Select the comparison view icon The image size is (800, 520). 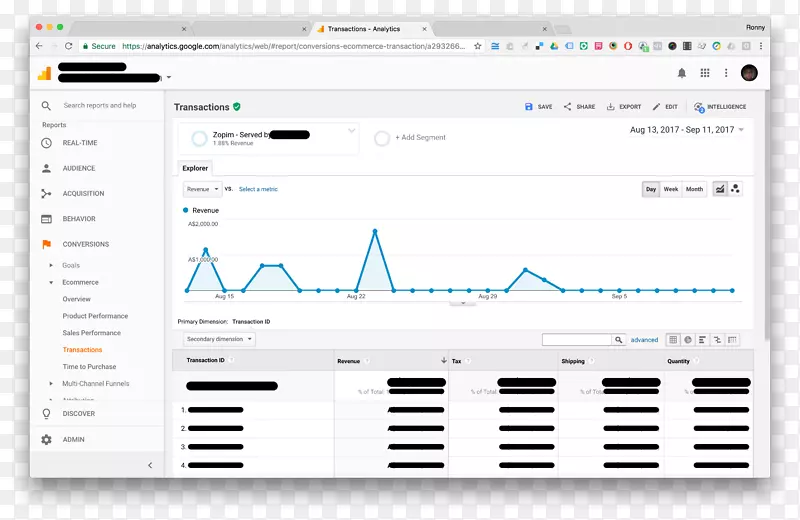coord(717,340)
